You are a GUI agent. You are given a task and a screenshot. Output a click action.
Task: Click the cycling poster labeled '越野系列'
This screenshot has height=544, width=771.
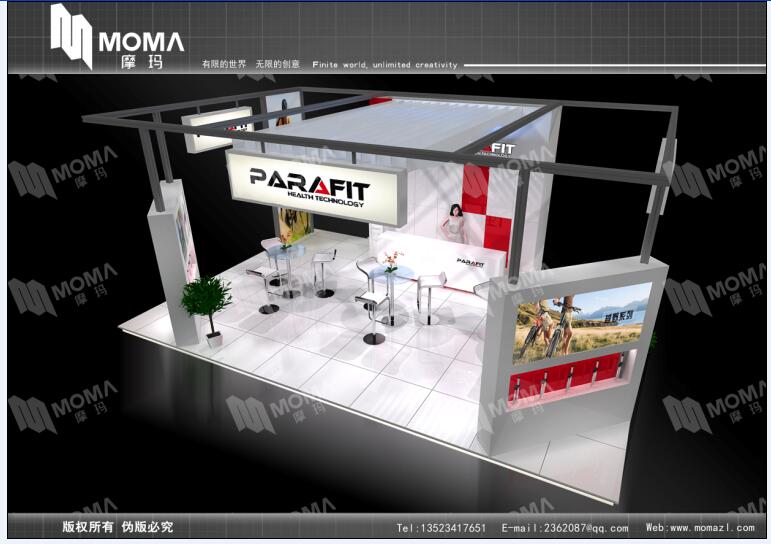coord(582,322)
